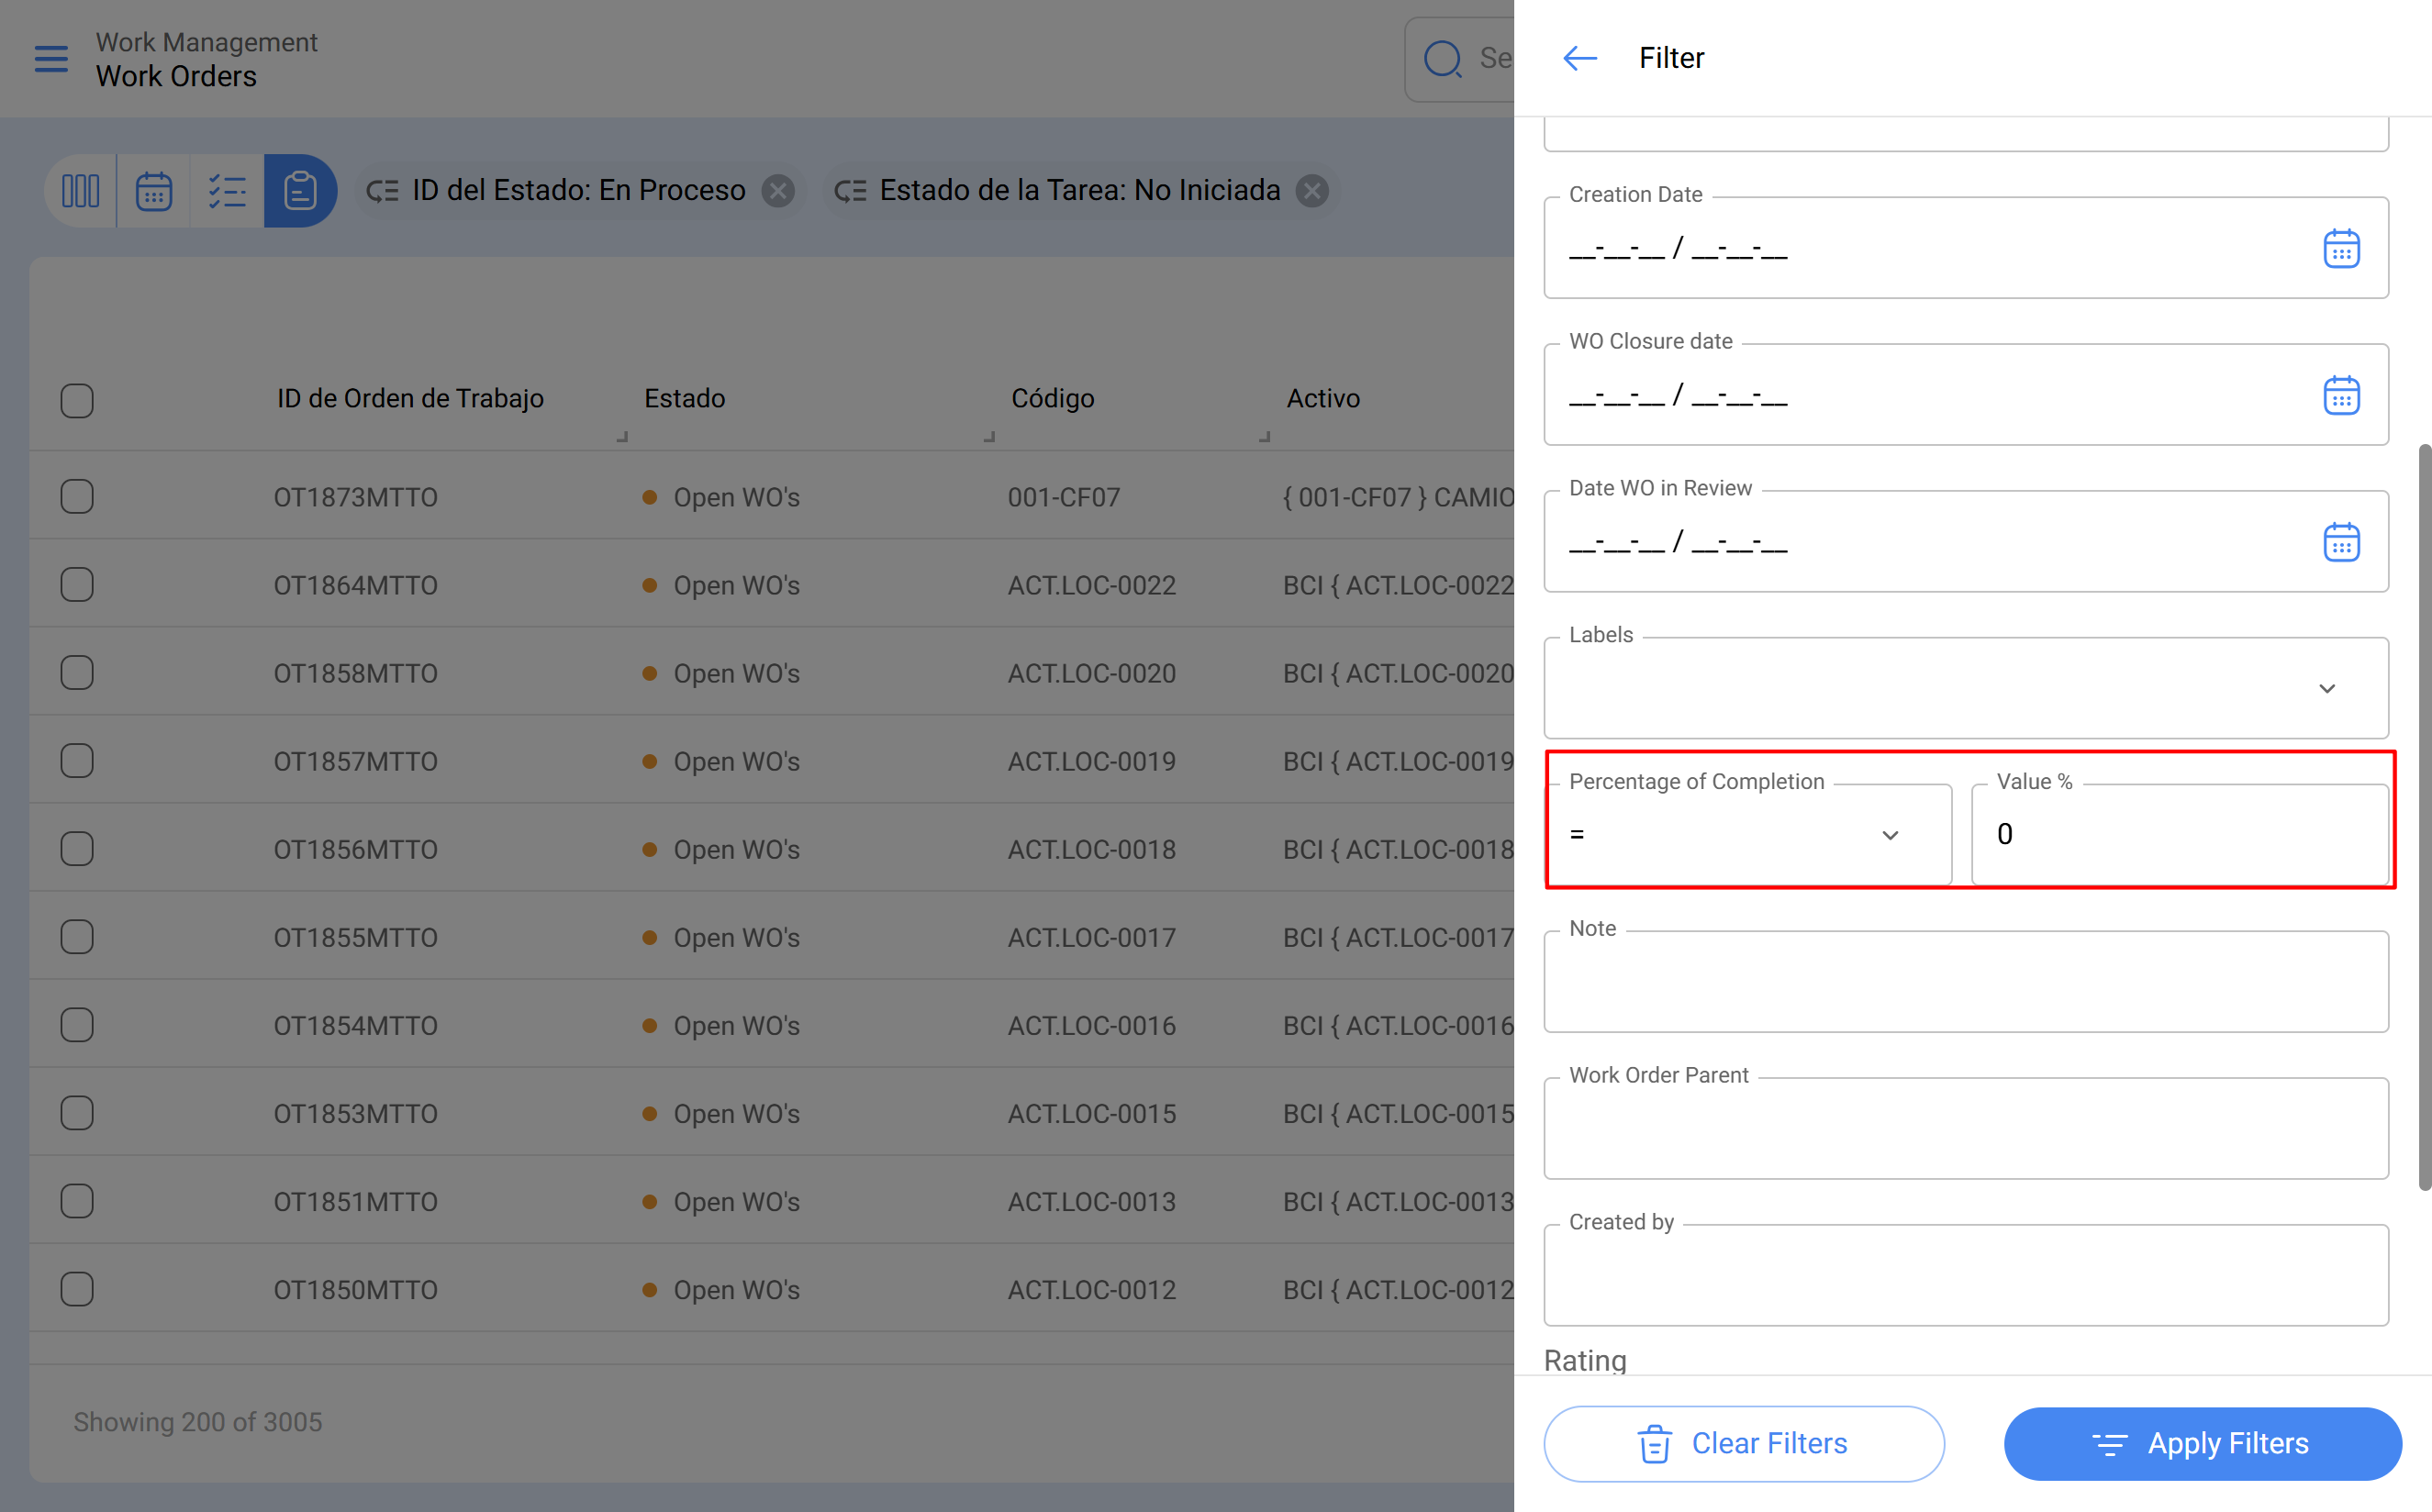The height and width of the screenshot is (1512, 2432).
Task: Check the select-all header checkbox
Action: click(77, 400)
